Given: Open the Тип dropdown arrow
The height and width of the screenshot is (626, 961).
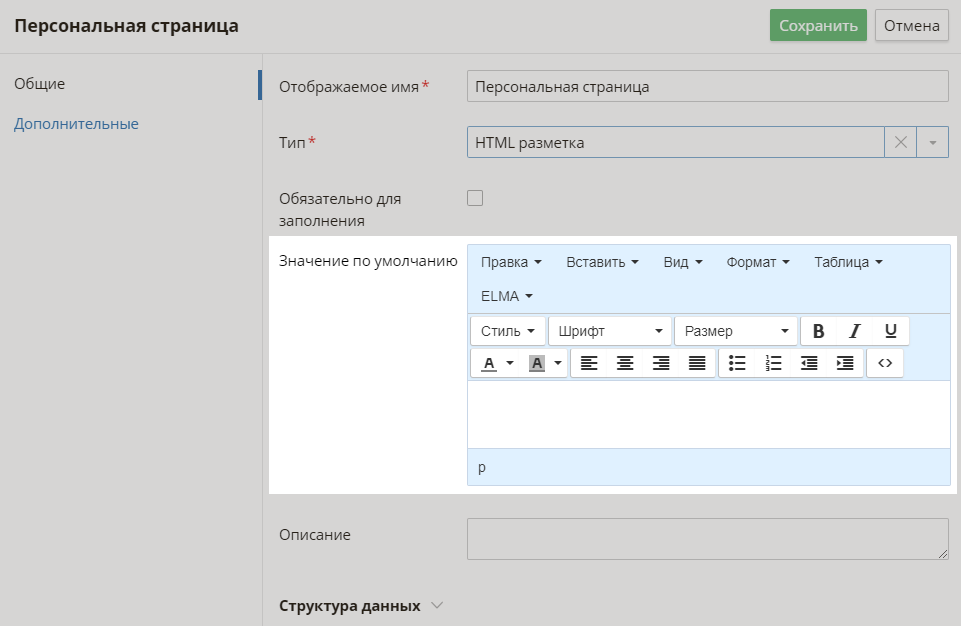Looking at the screenshot, I should coord(932,142).
